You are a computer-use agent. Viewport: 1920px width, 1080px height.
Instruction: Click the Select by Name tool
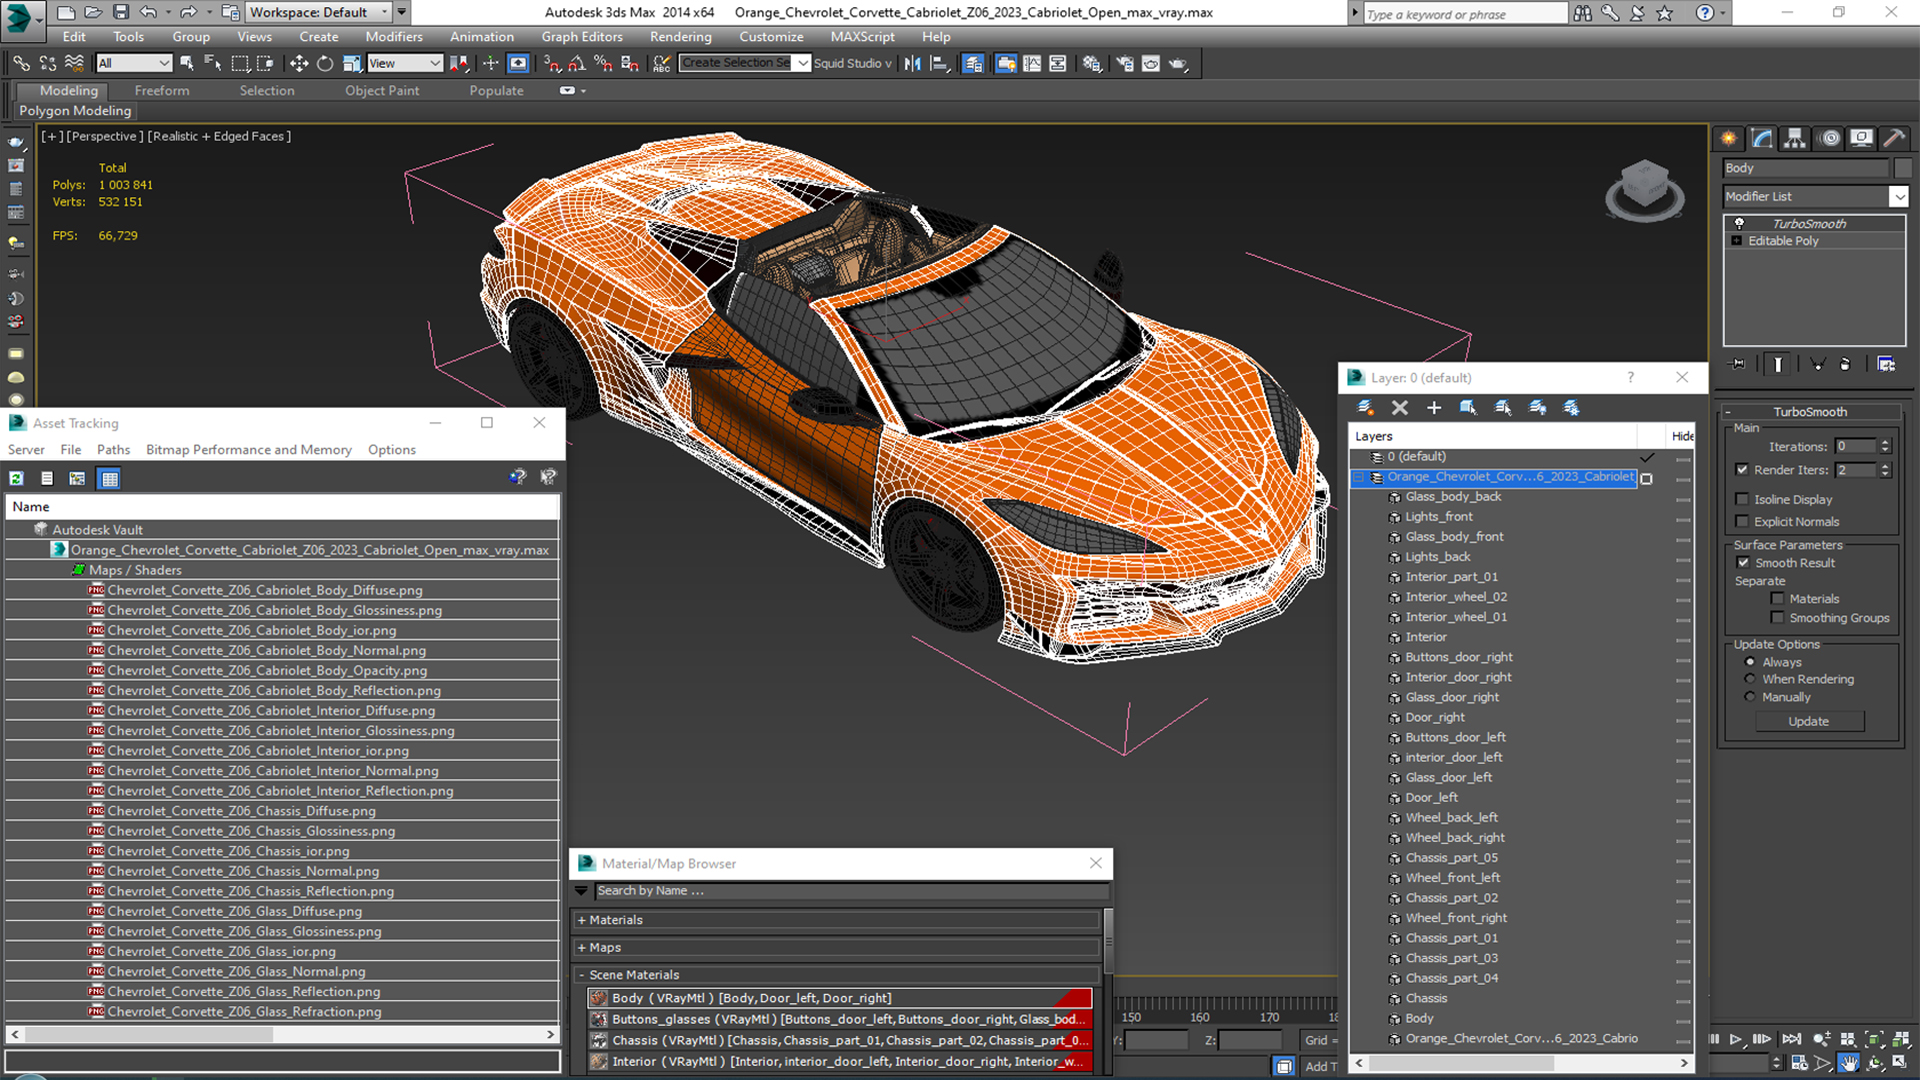(213, 63)
